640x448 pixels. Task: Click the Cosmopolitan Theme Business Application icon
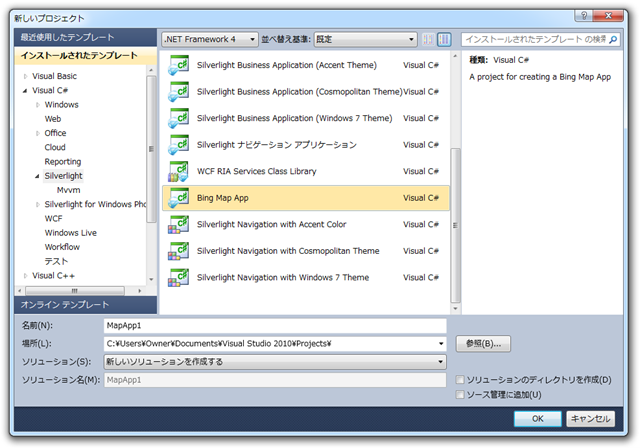coord(178,92)
